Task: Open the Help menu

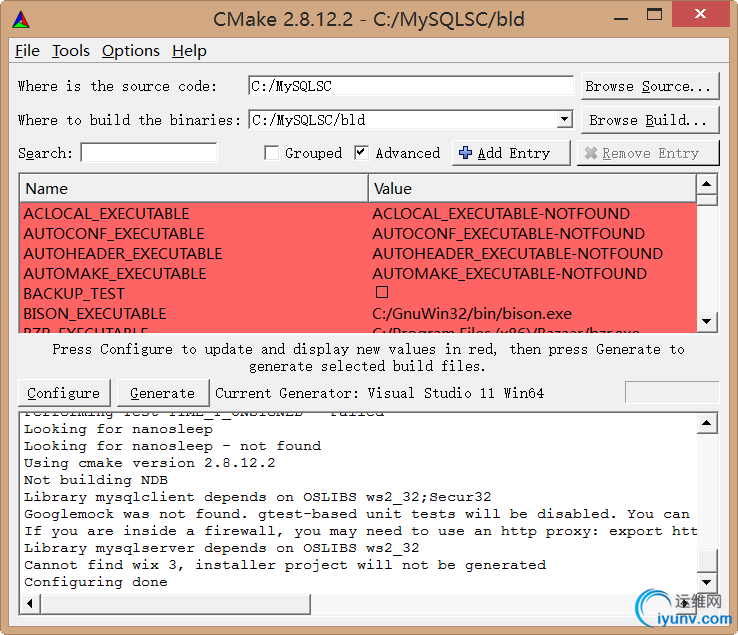Action: click(189, 51)
